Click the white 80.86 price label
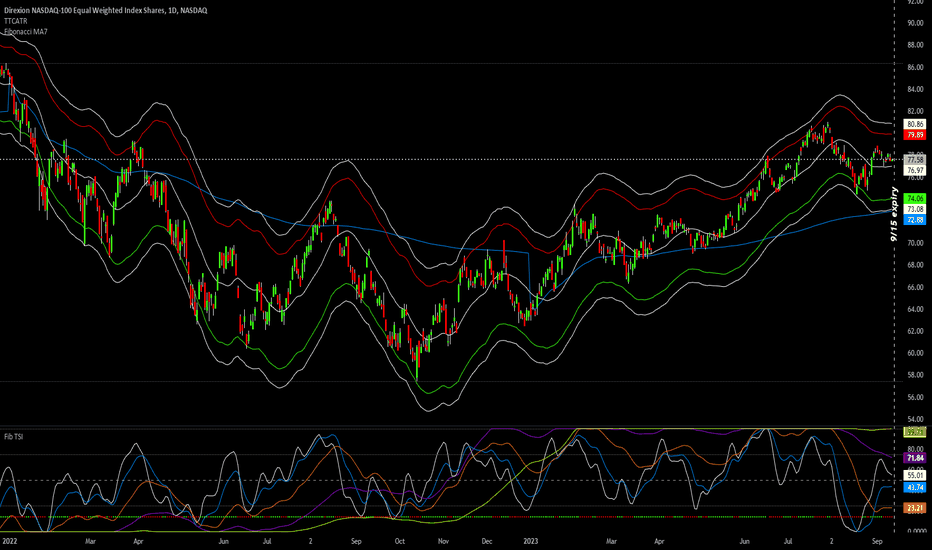Screen dimensions: 932x550 click(915, 124)
